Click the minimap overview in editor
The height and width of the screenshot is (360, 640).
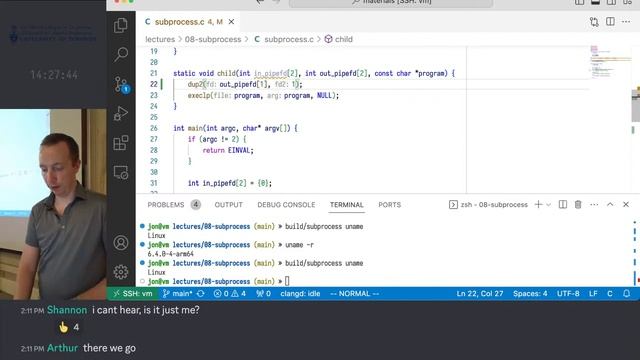(610, 63)
